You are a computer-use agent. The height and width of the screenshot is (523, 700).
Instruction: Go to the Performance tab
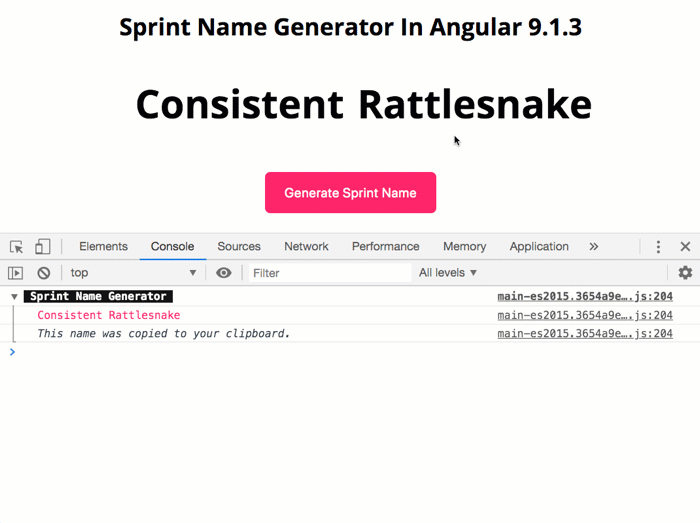point(385,246)
